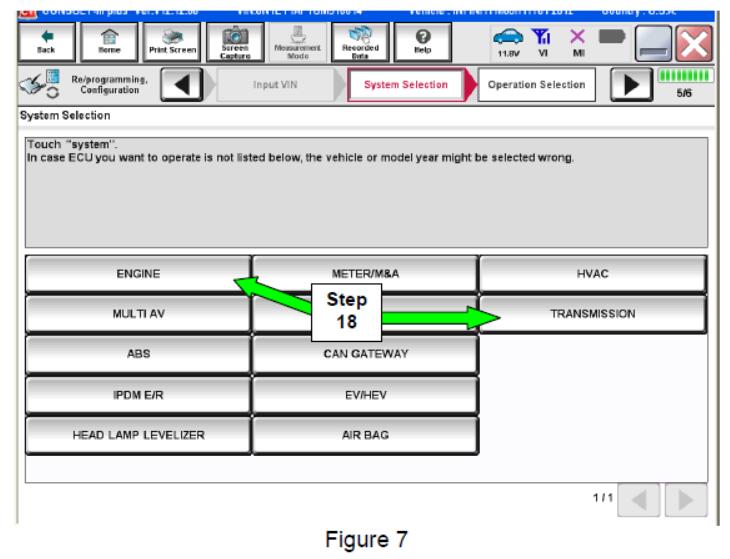This screenshot has width=730, height=559.
Task: Click the 'Touch "system"' instruction text
Action: pos(72,144)
